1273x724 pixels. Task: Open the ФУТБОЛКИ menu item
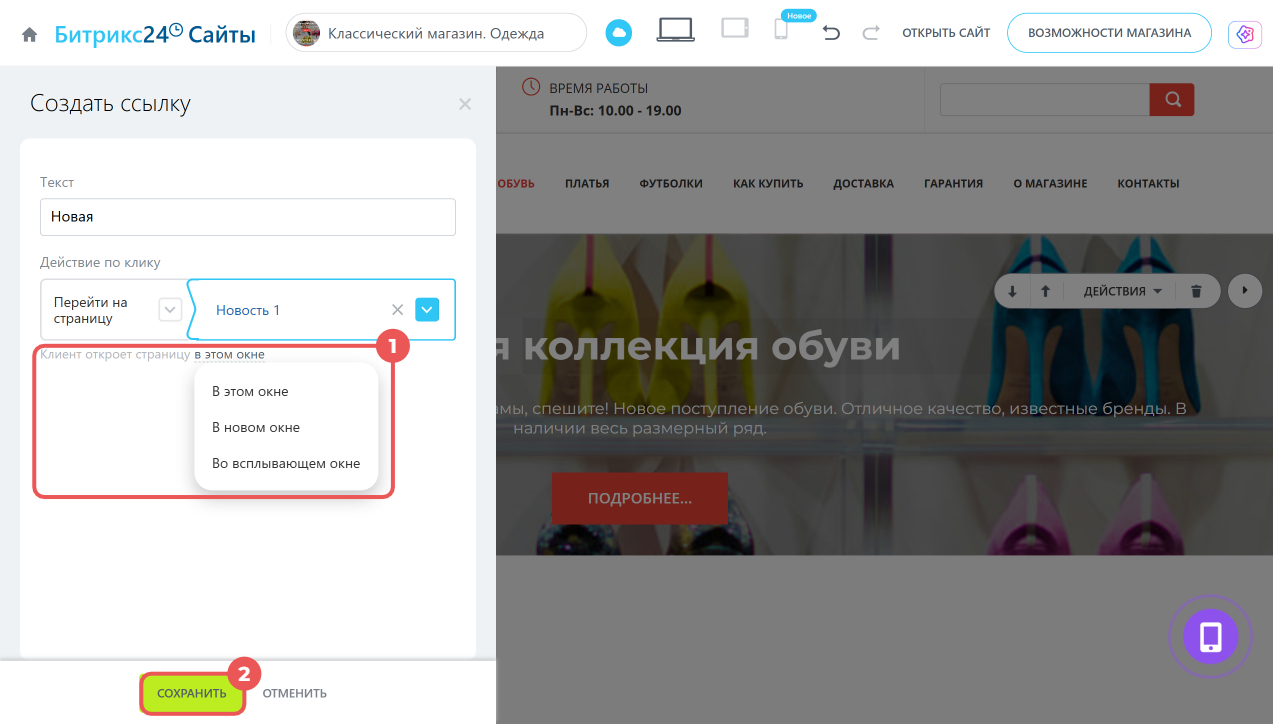point(671,183)
